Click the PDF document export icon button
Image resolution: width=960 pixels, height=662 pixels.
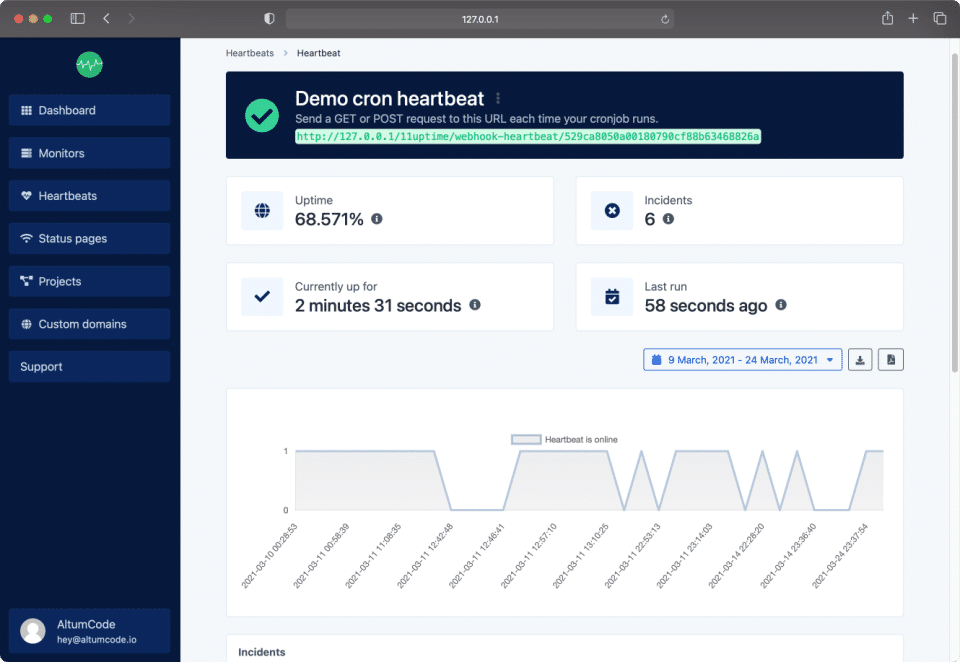pyautogui.click(x=891, y=360)
